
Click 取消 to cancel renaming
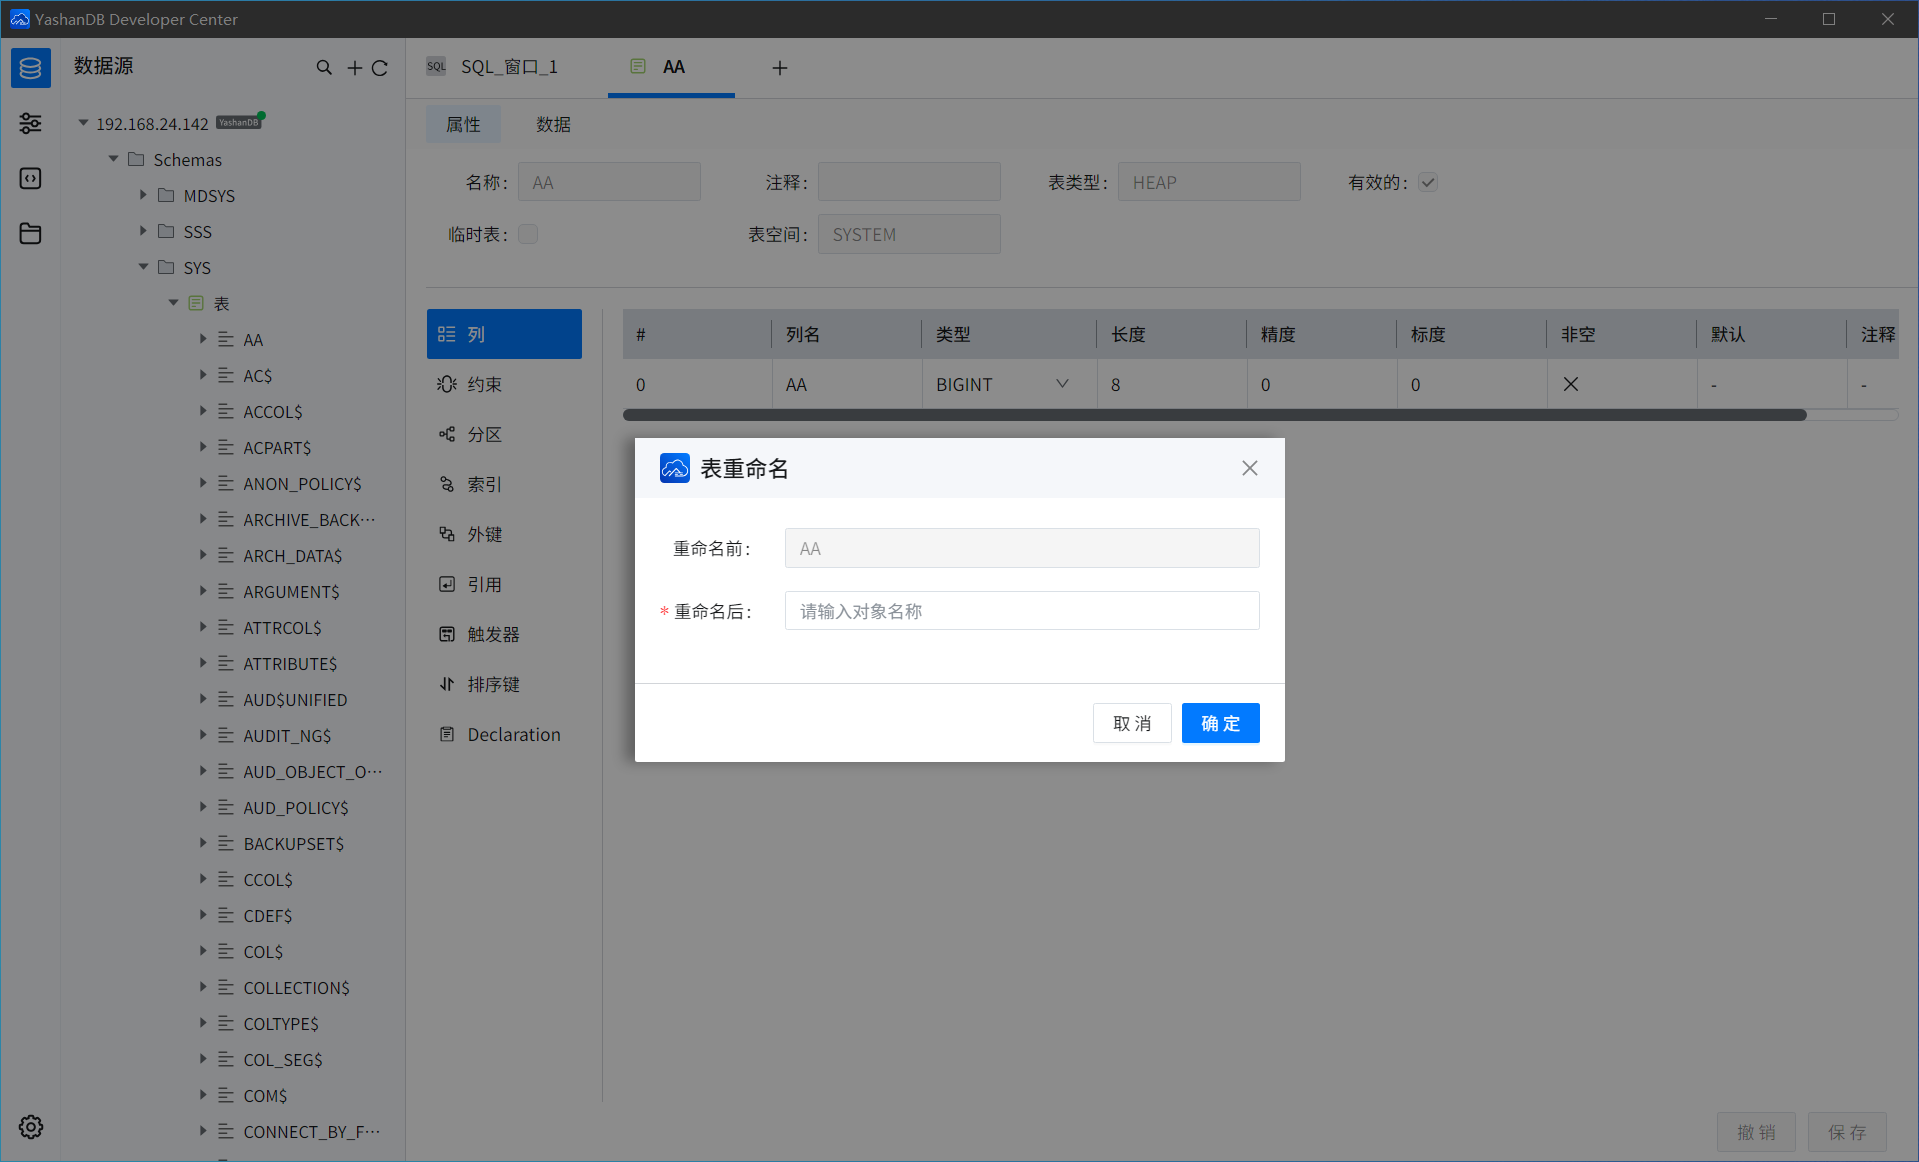pos(1131,722)
